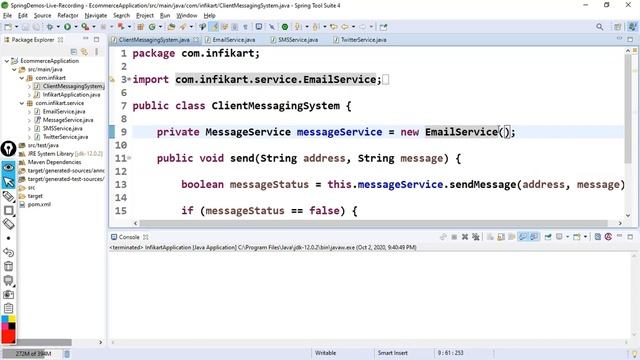Click the Relaunch Spring Boot green circle icon

click(285, 27)
